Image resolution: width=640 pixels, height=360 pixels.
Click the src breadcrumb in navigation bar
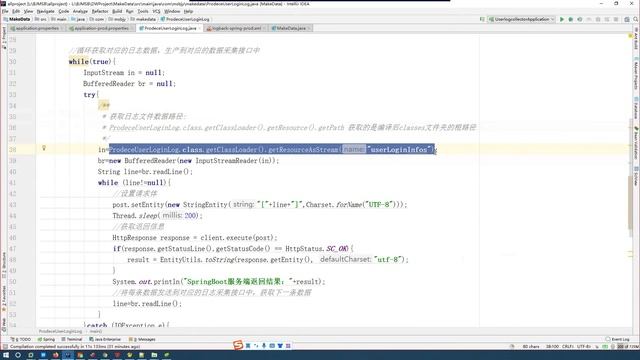click(x=41, y=19)
